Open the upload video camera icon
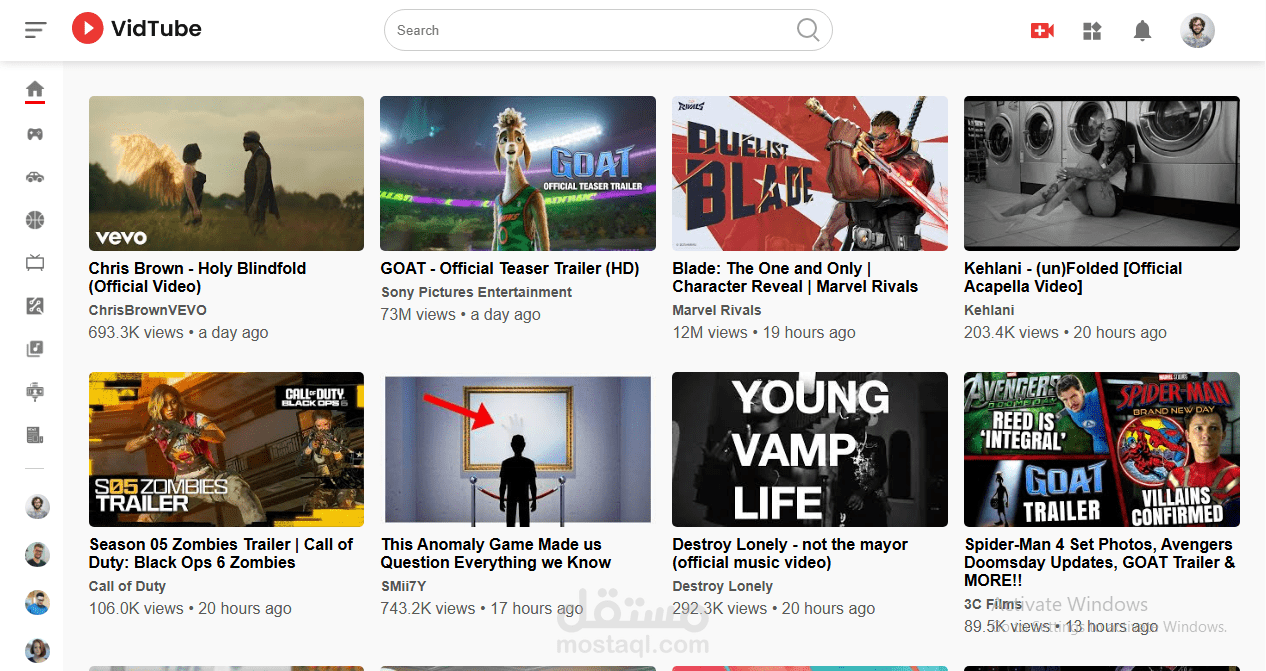The image size is (1266, 671). click(x=1042, y=31)
